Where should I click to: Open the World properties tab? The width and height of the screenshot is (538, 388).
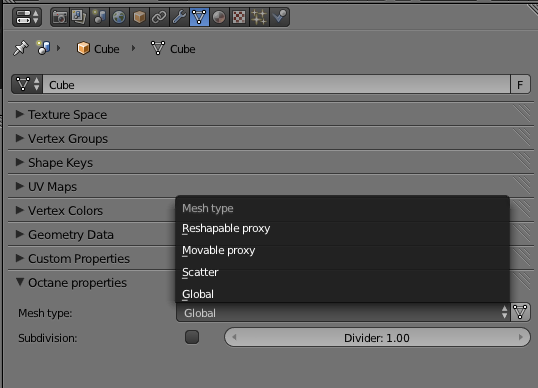119,17
